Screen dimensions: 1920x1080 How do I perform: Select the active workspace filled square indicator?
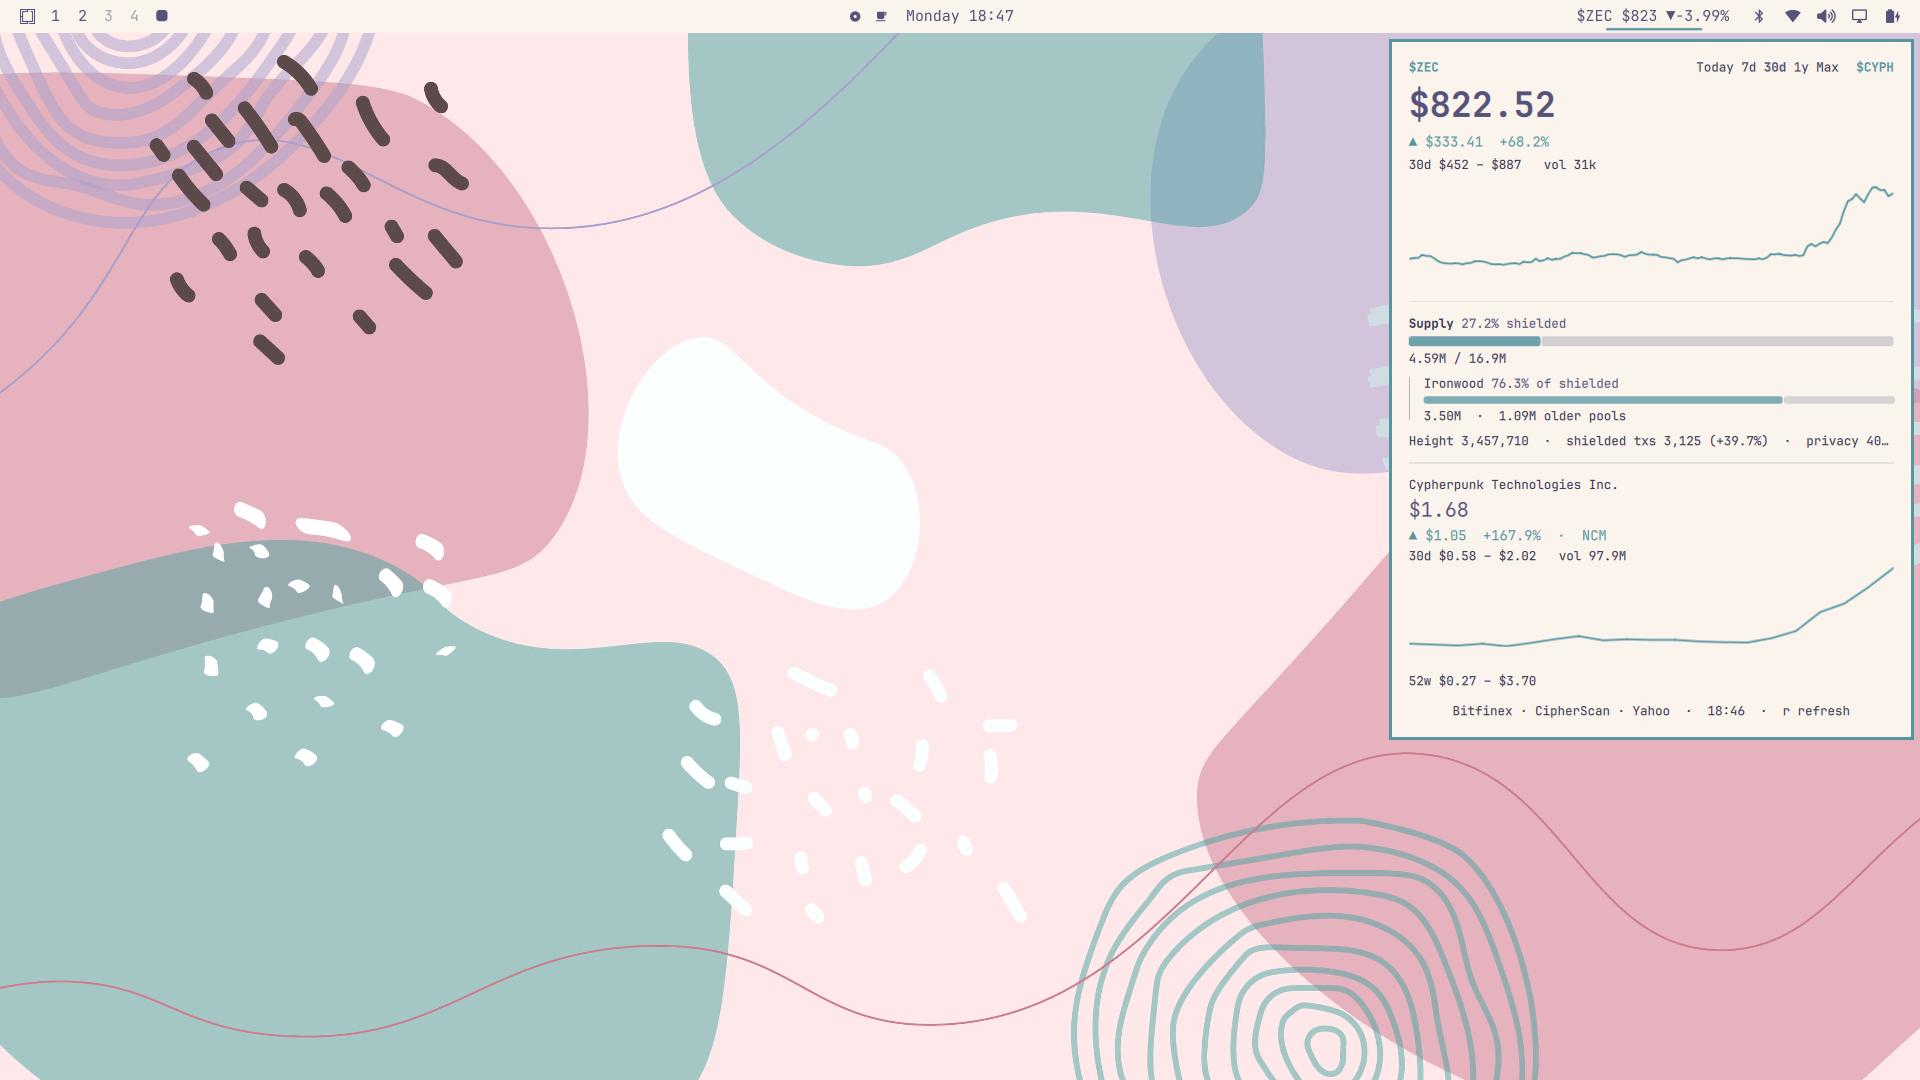click(x=162, y=16)
